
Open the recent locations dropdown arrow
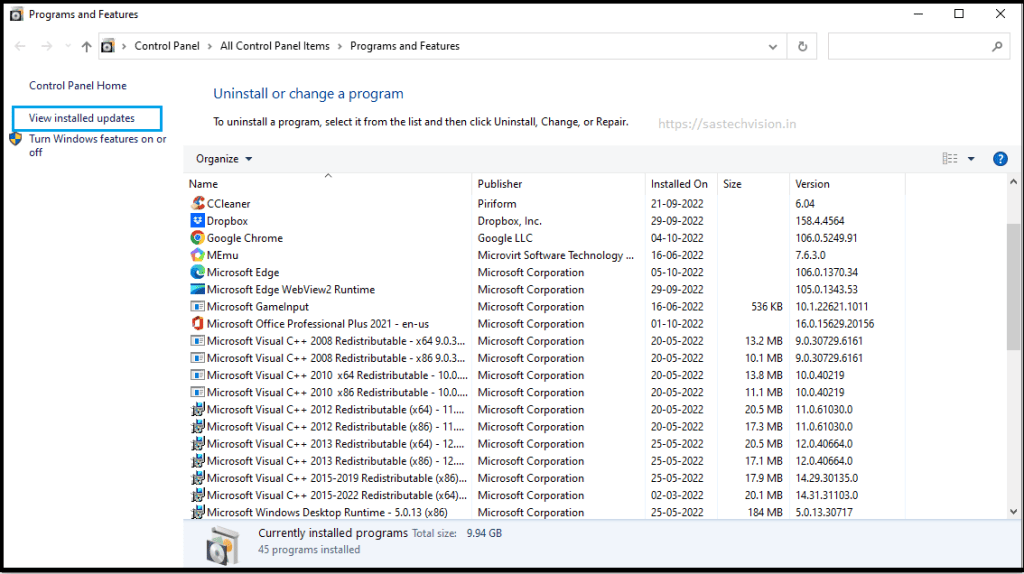point(68,46)
